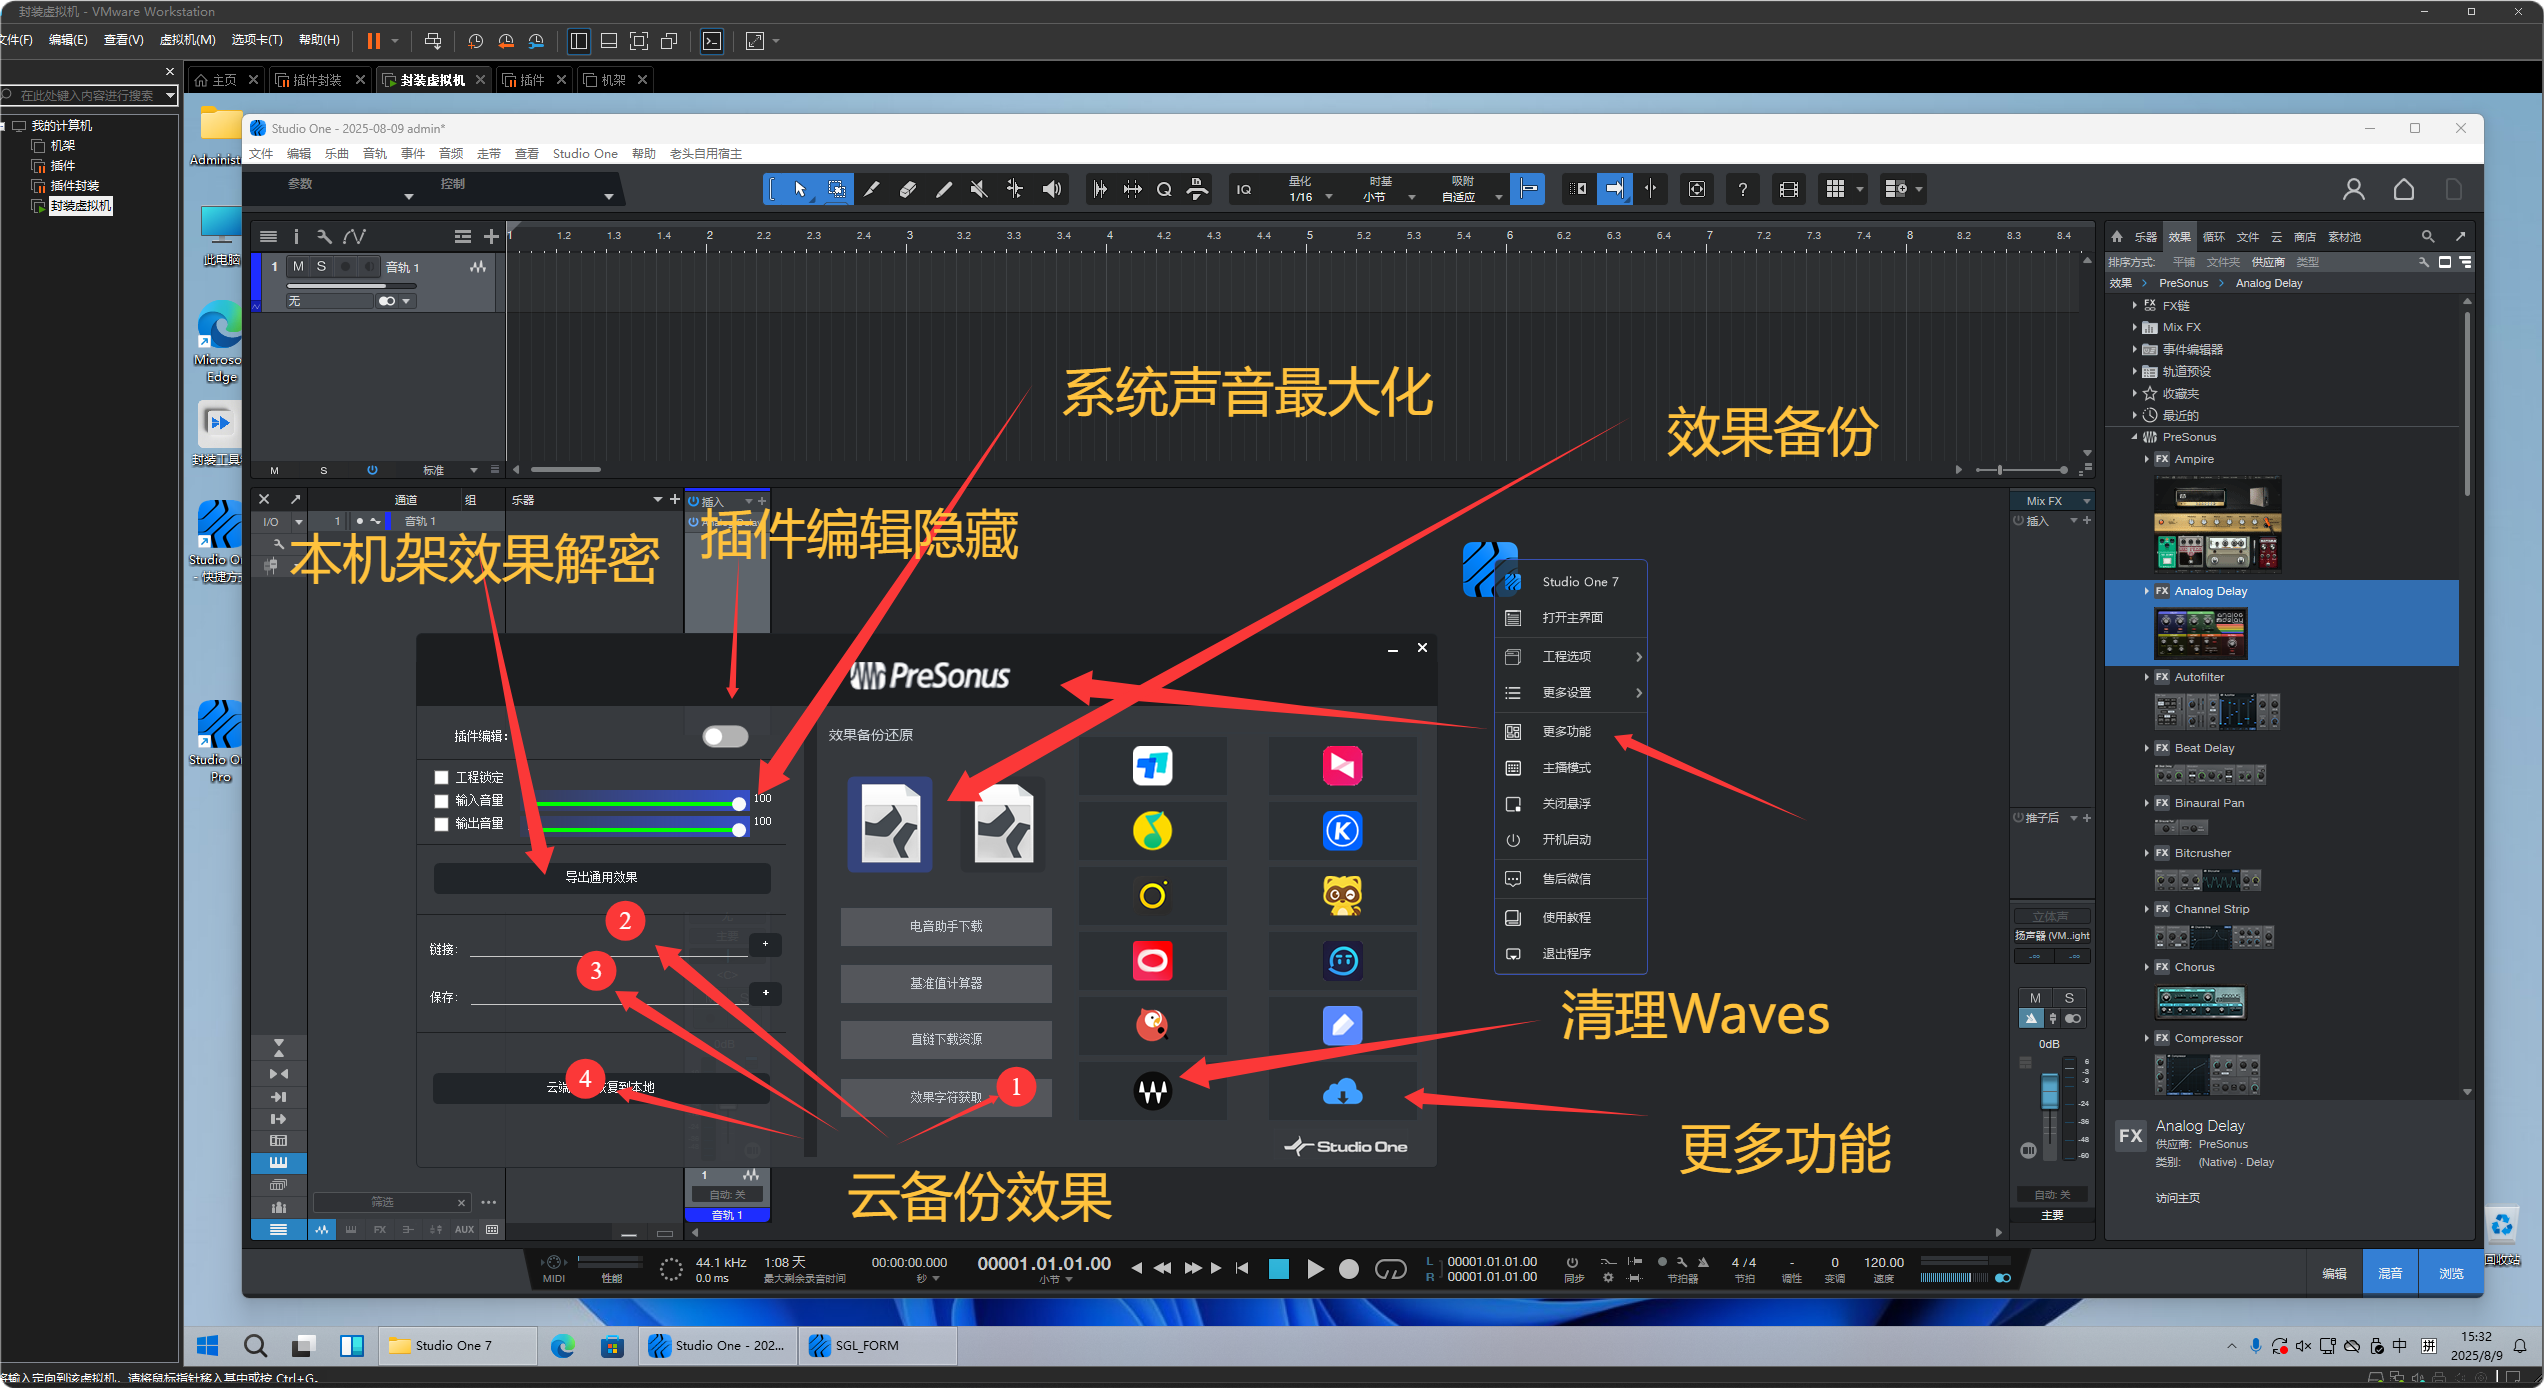This screenshot has height=1388, width=2544.
Task: Select the Arrow tool in Studio One toolbar
Action: coord(799,189)
